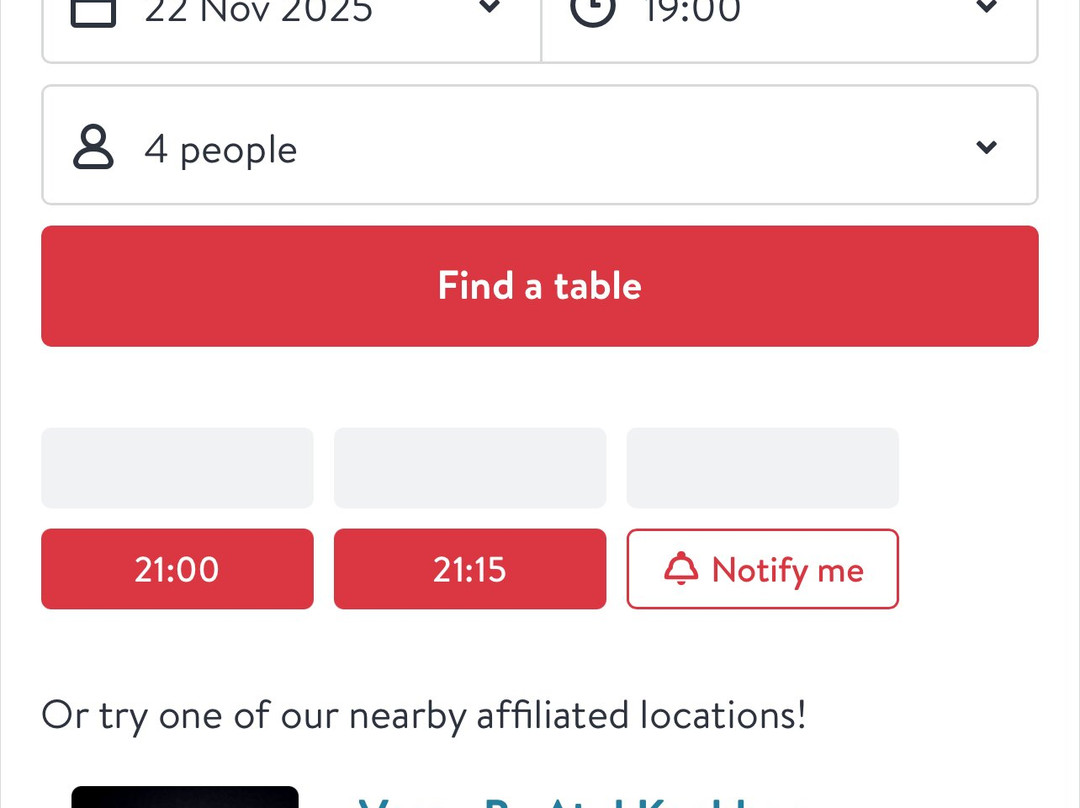This screenshot has height=808, width=1080.
Task: Click the third gray loading time slot
Action: [x=762, y=468]
